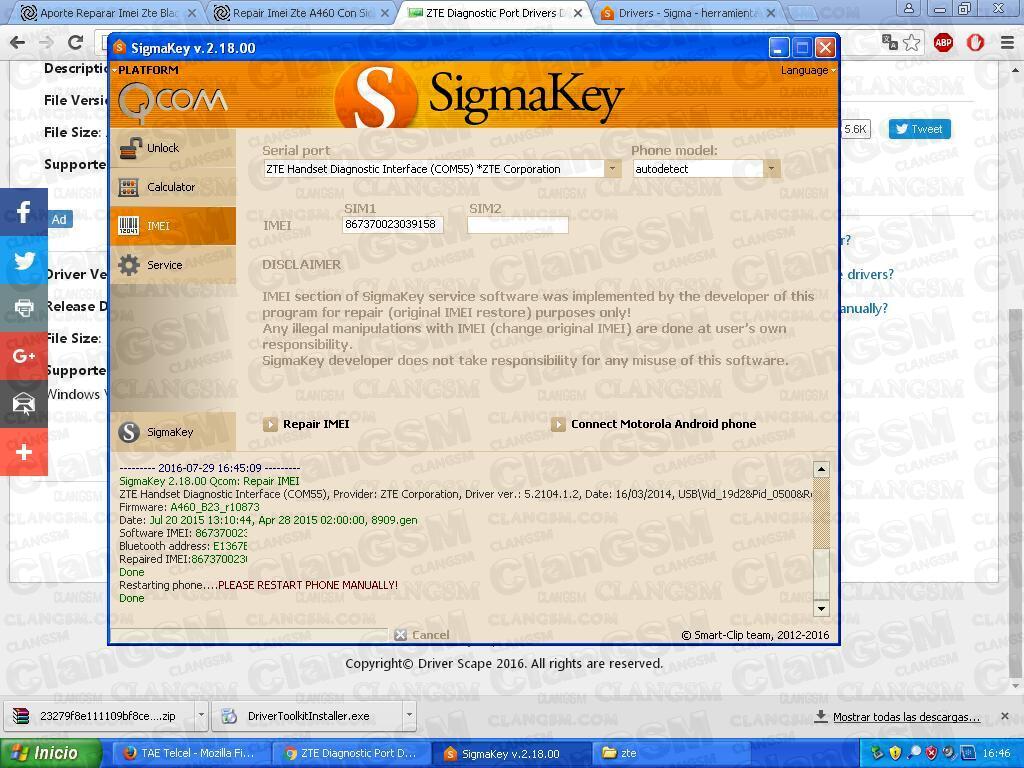Expand the Serial port dropdown
This screenshot has height=768, width=1024.
point(612,168)
